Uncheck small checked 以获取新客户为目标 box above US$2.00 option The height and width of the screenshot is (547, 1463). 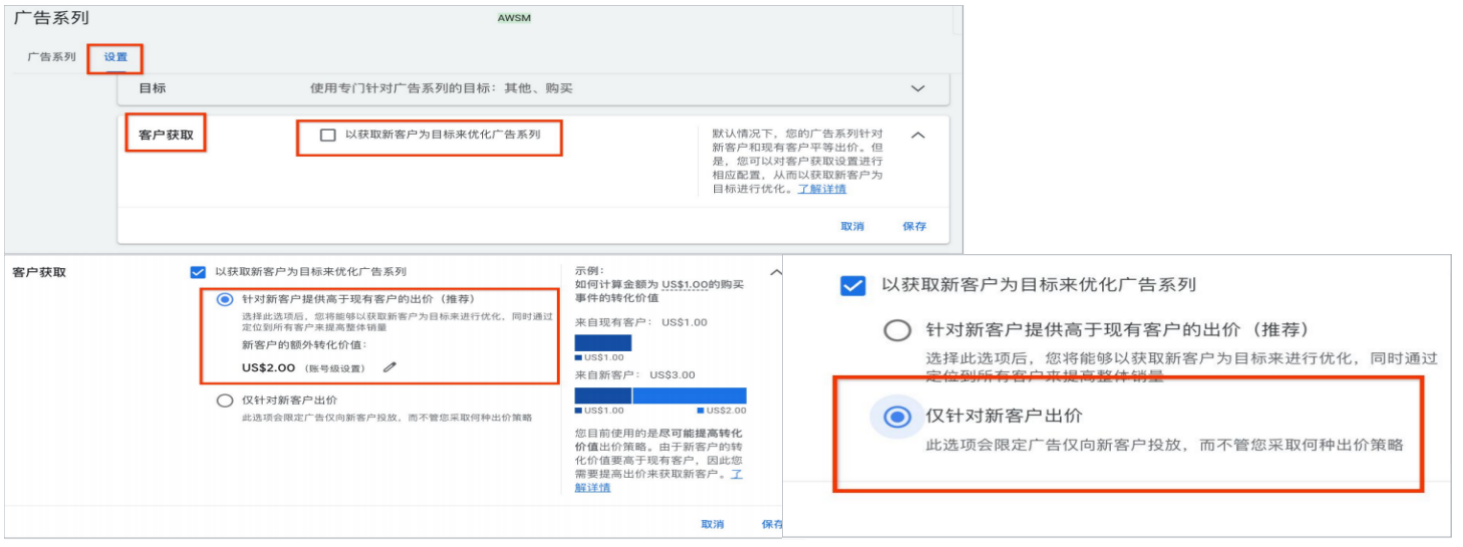pyautogui.click(x=197, y=272)
